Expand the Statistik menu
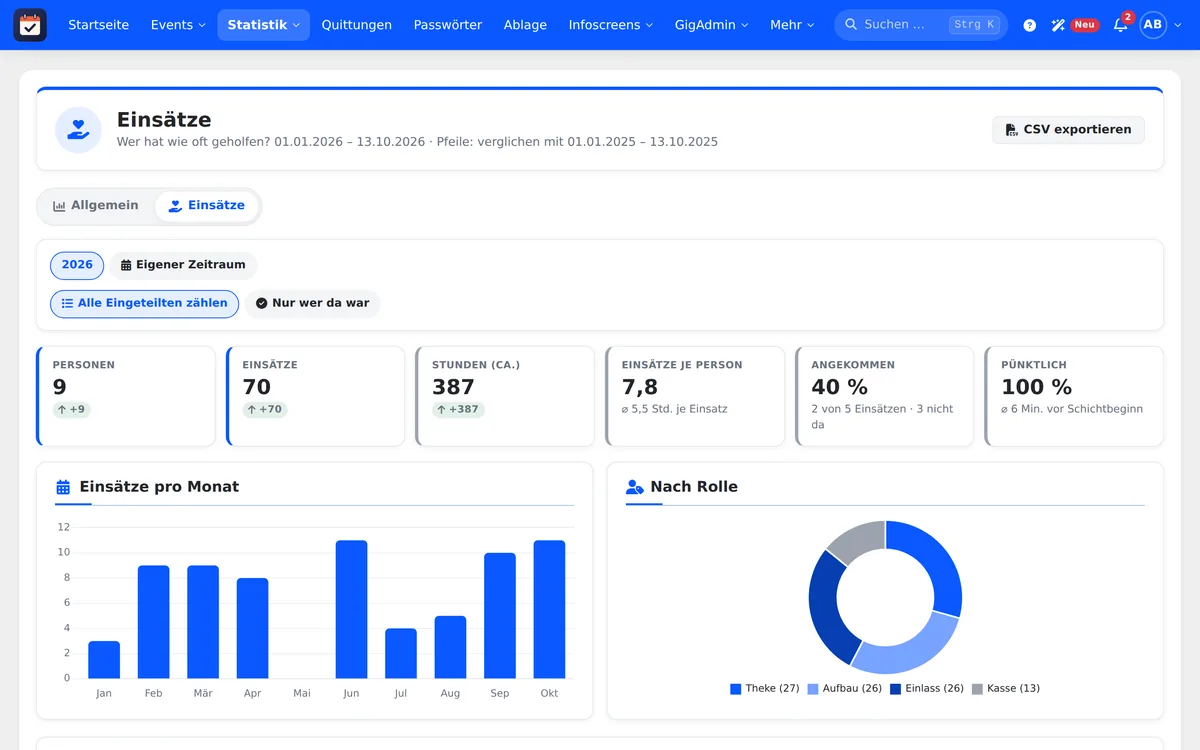Viewport: 1200px width, 750px height. tap(264, 25)
